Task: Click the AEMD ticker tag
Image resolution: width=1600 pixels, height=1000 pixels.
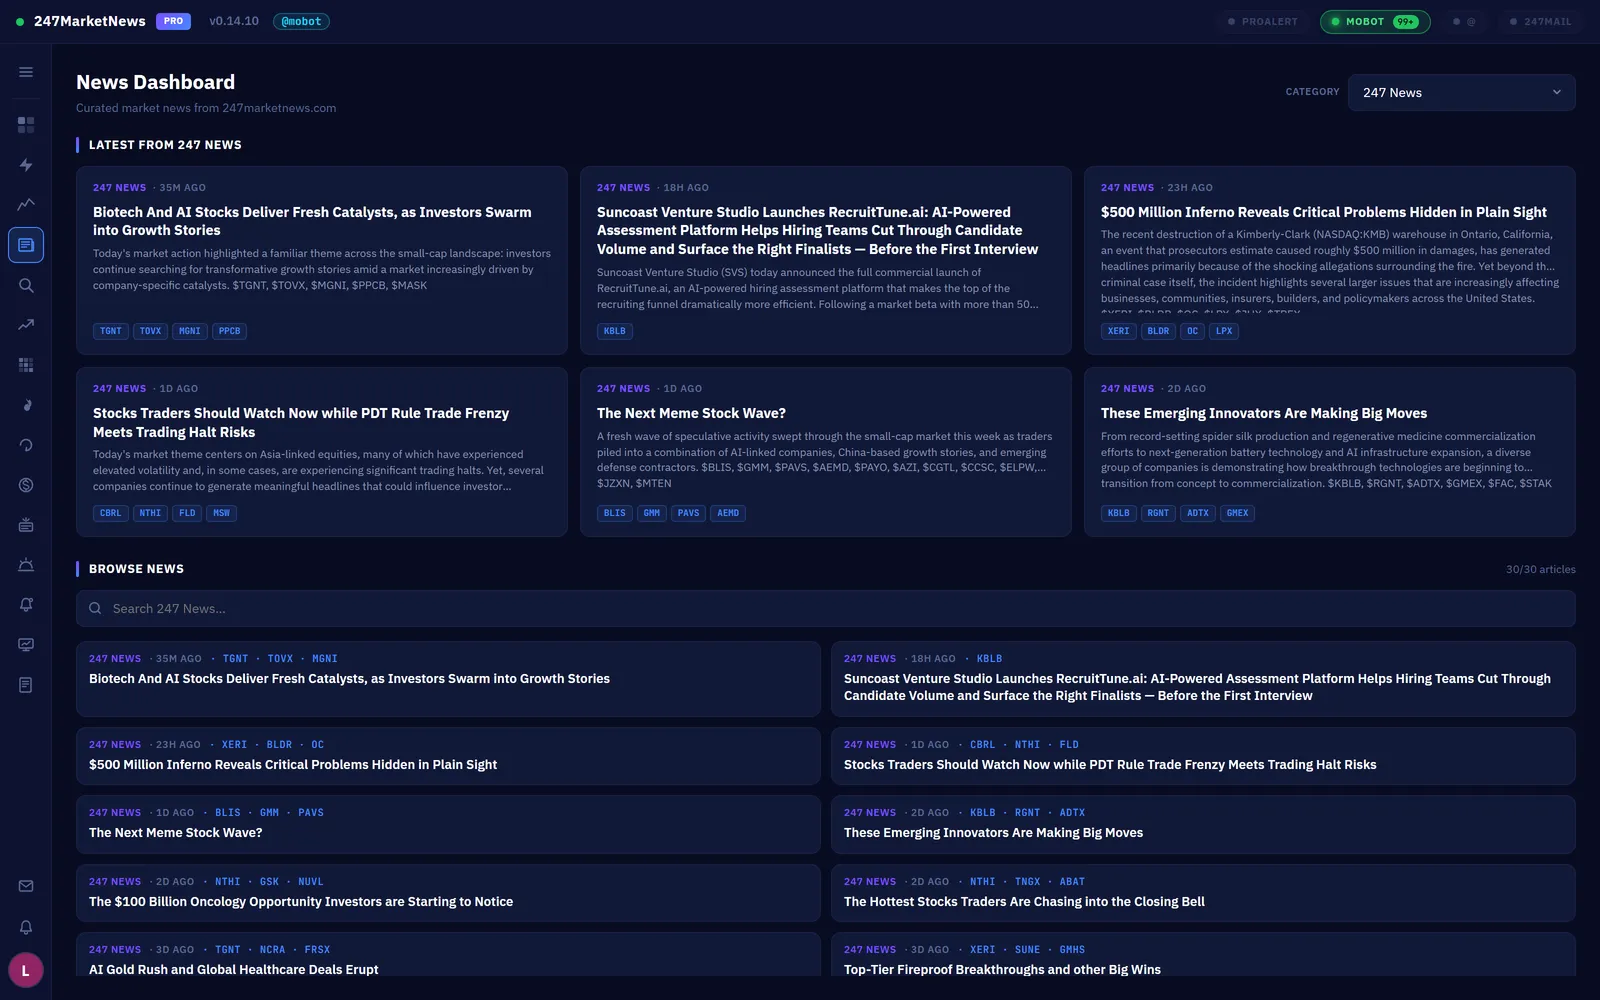Action: (x=728, y=513)
